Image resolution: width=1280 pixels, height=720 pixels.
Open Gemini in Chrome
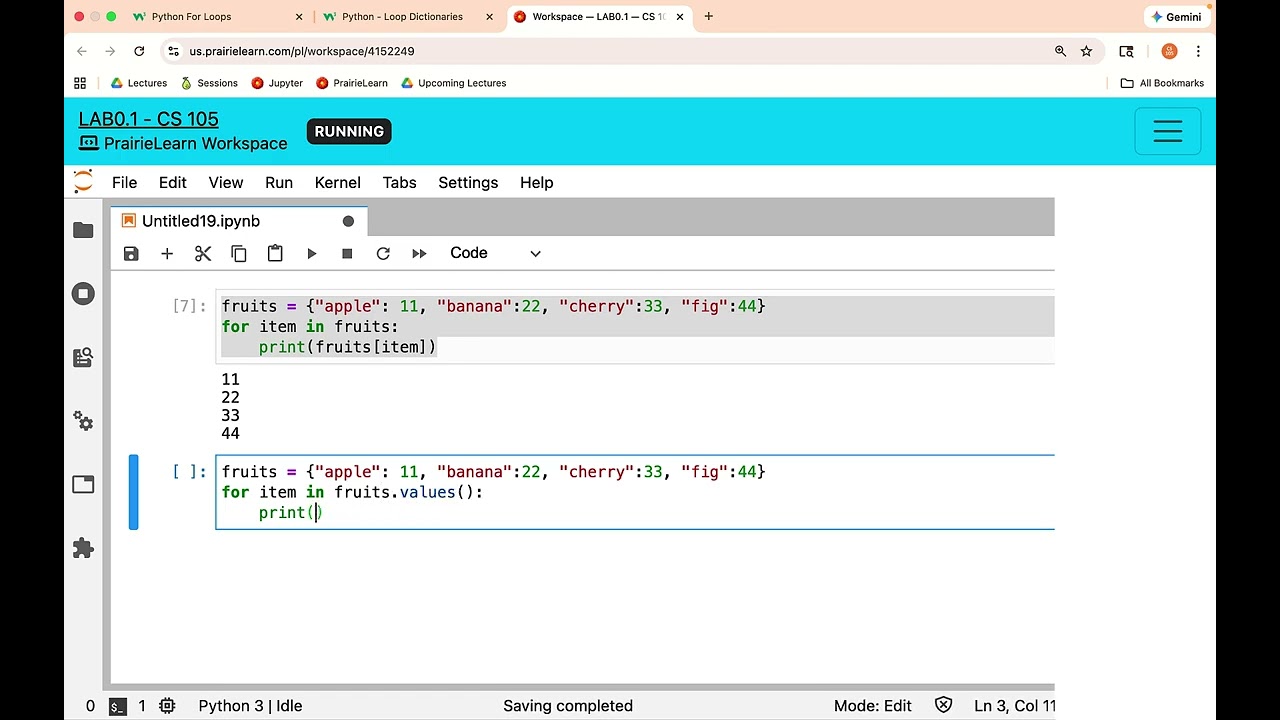point(1176,17)
